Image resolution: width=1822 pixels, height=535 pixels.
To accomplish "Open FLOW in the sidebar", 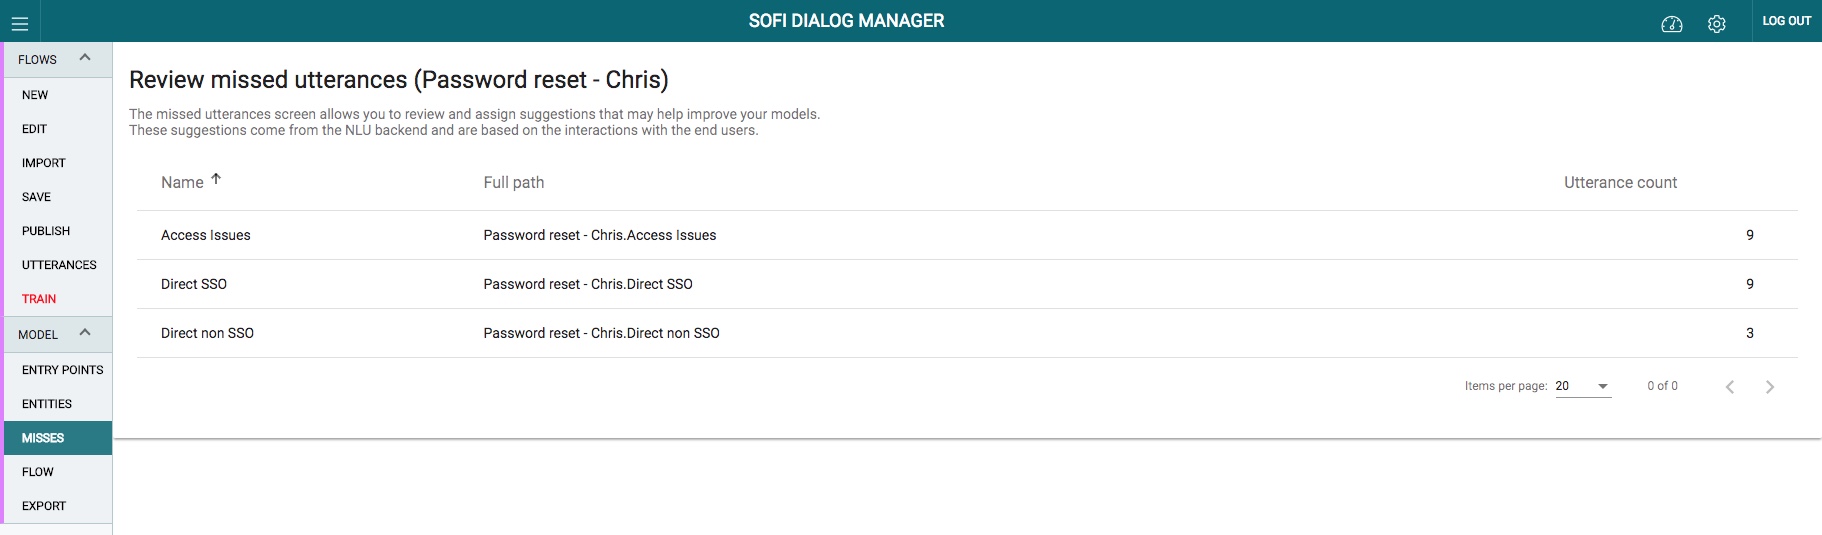I will 58,472.
